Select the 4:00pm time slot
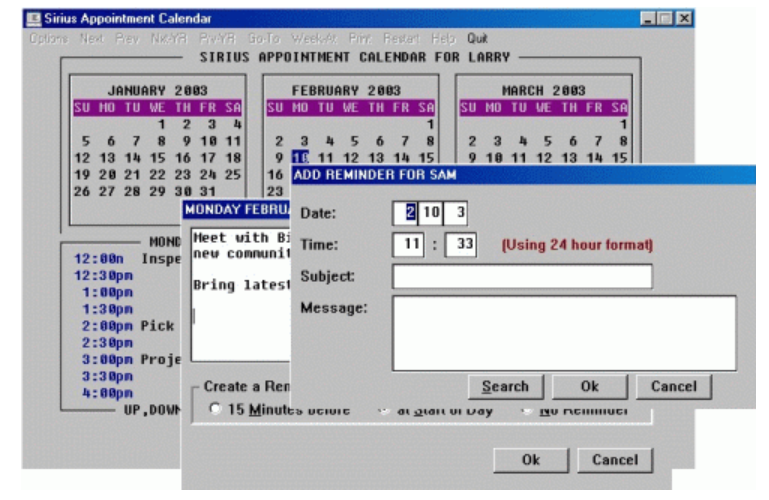 (107, 393)
